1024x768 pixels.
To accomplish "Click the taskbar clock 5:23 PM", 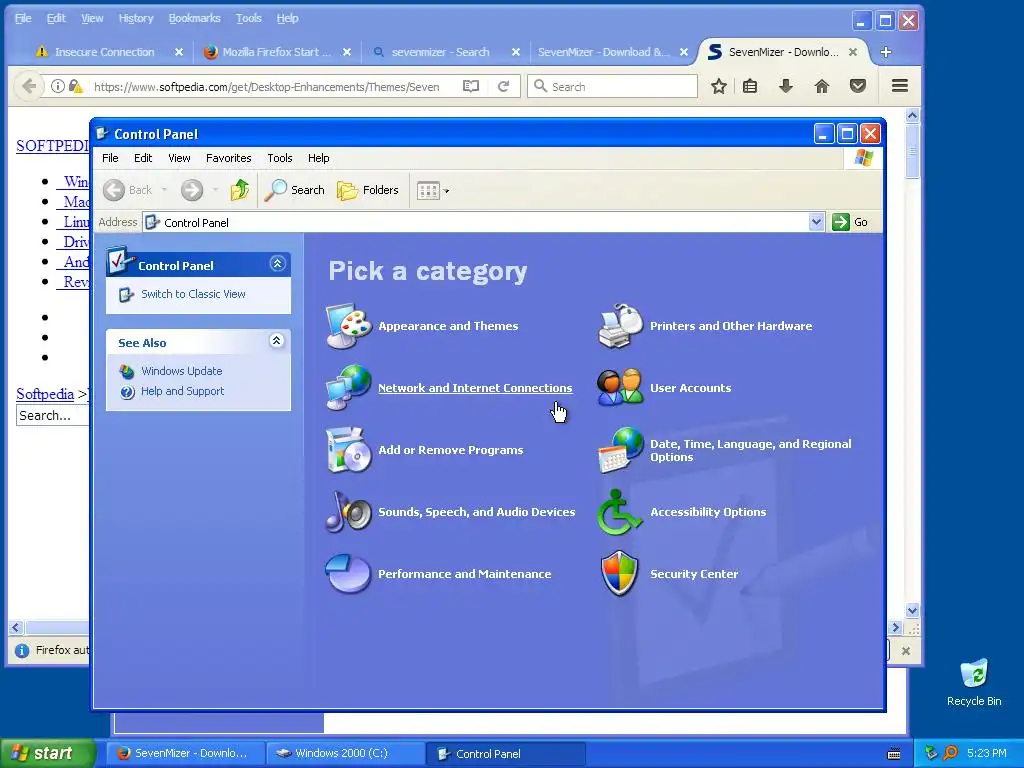I will (x=987, y=753).
